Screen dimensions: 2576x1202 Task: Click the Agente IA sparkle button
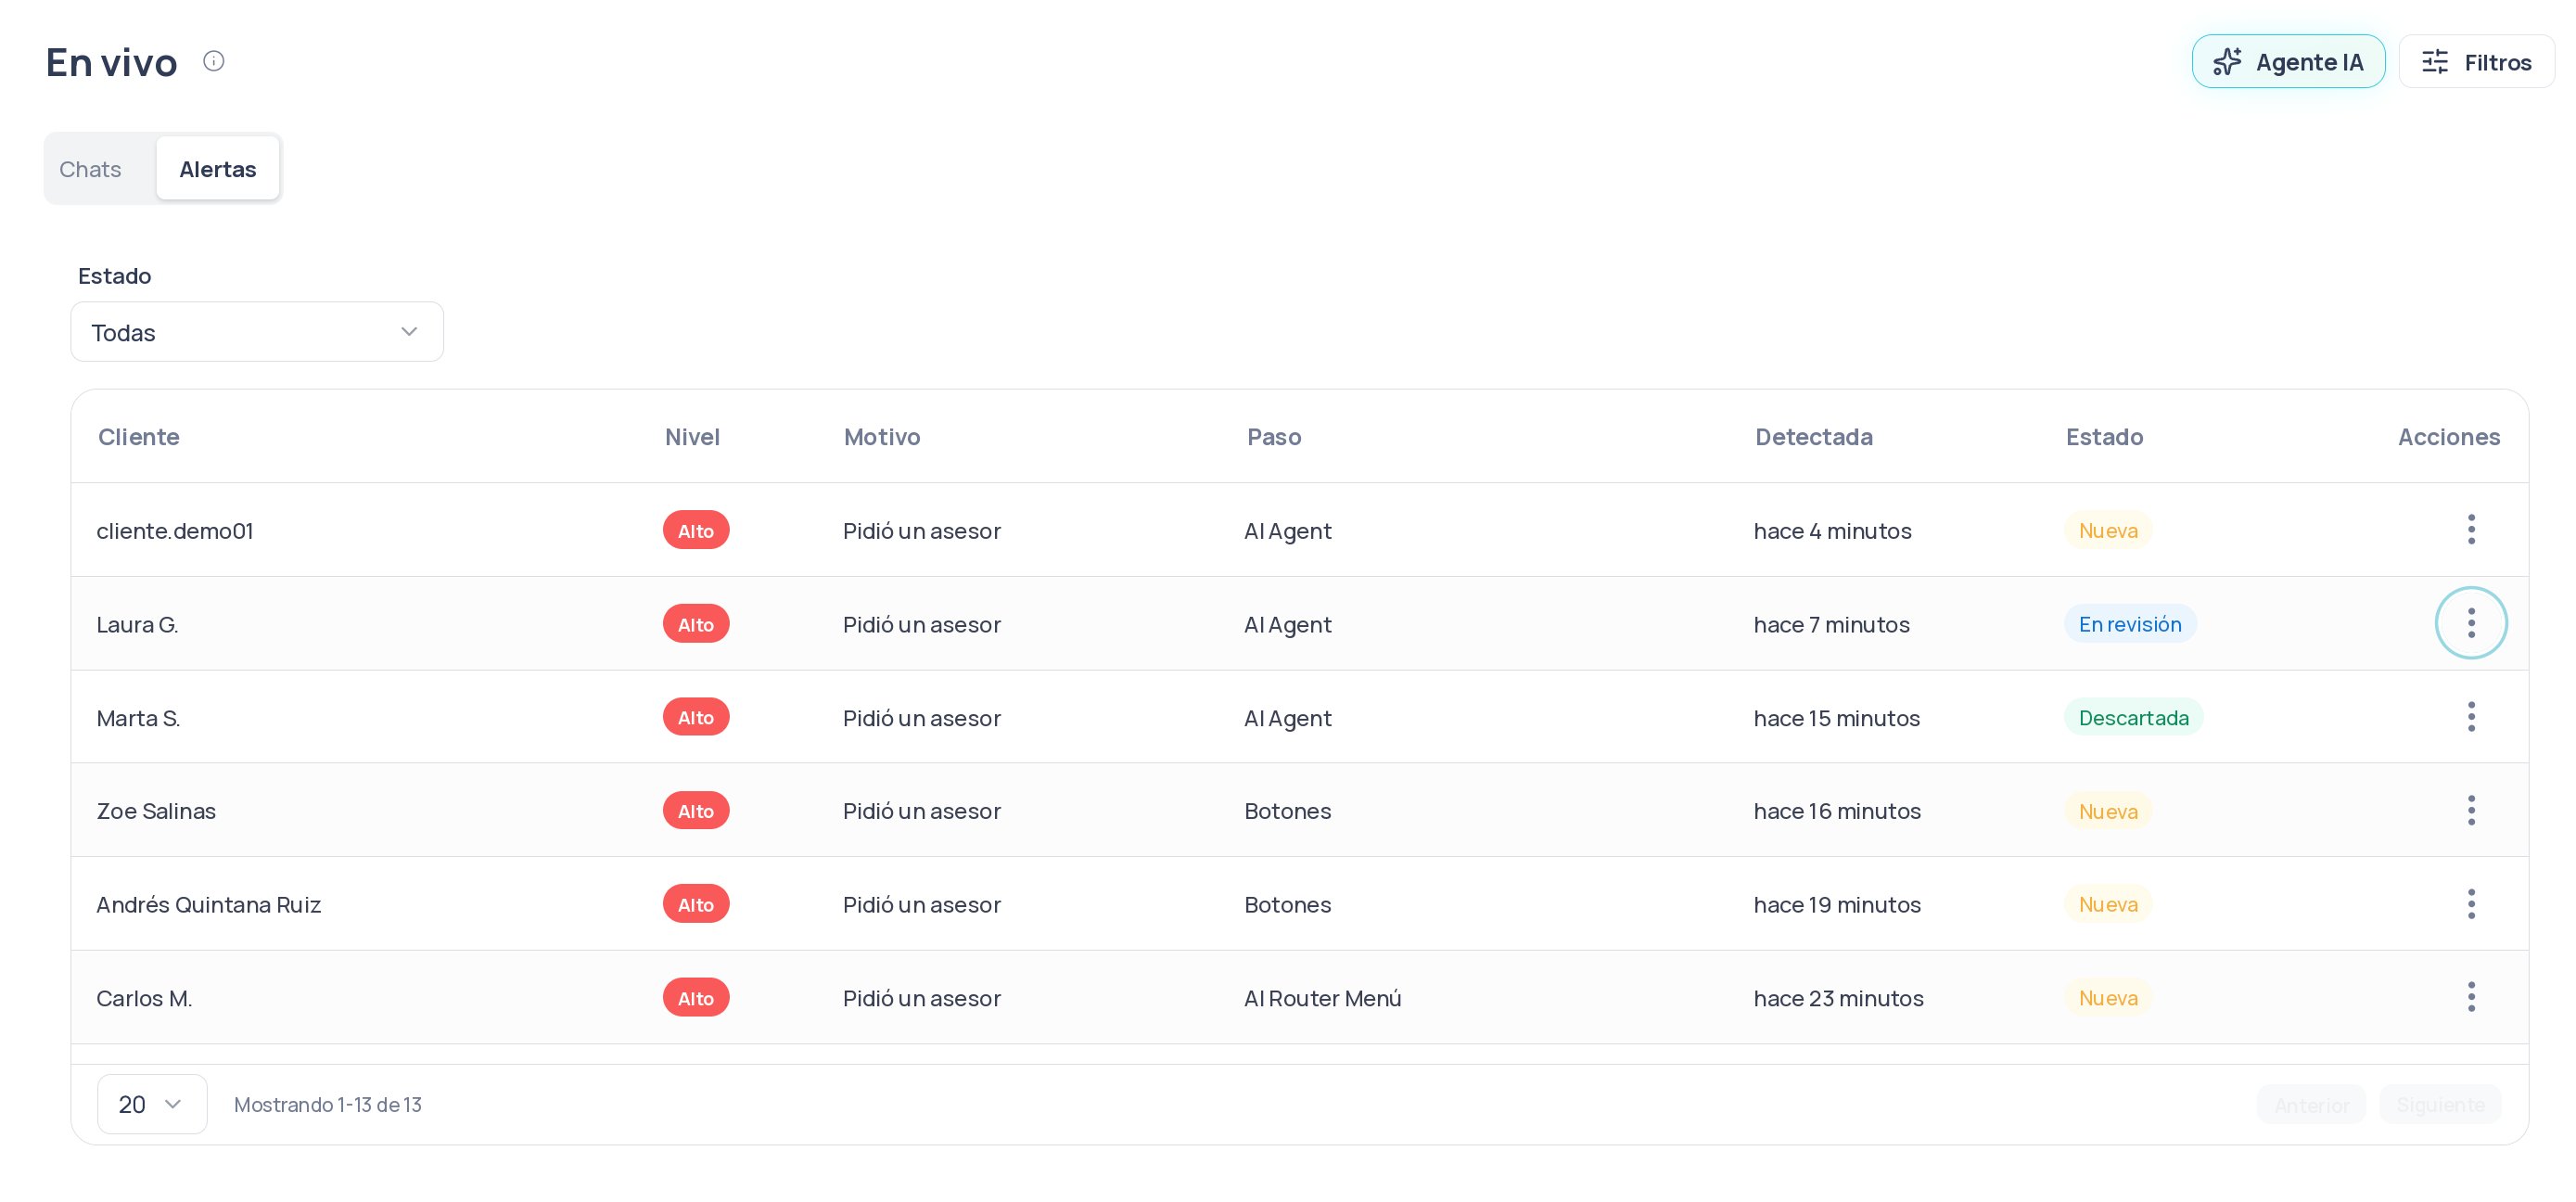click(2288, 62)
